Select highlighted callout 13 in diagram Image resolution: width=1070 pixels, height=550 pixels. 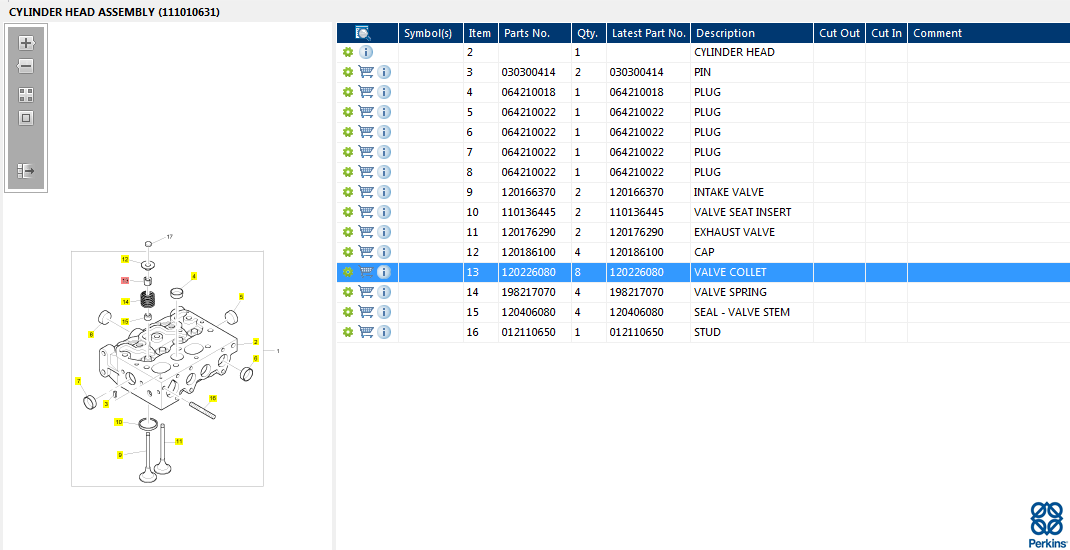pos(125,280)
